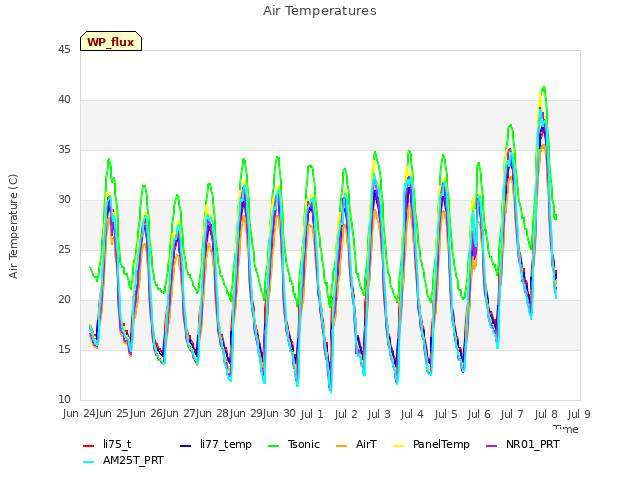Click the Jul 3 x-axis label
Screen dimensions: 640x480
379,414
